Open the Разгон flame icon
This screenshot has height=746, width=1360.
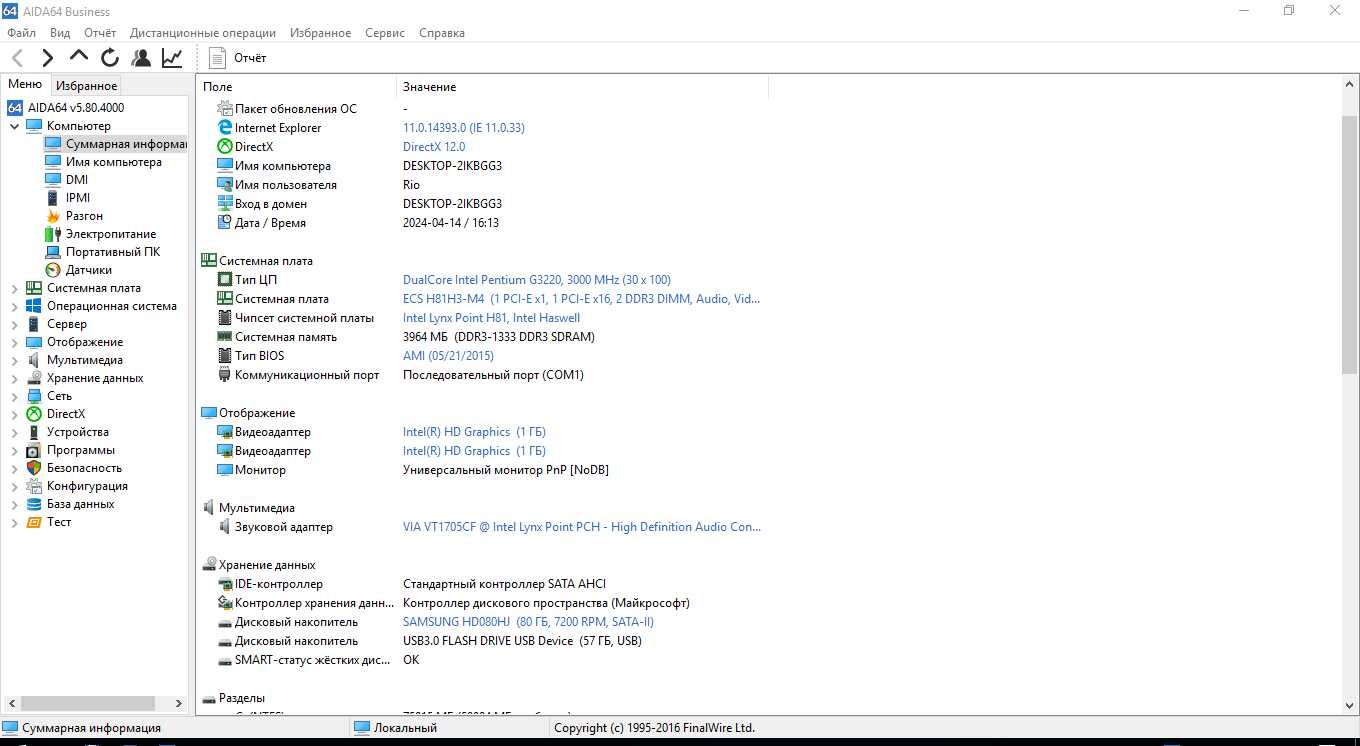[x=53, y=216]
